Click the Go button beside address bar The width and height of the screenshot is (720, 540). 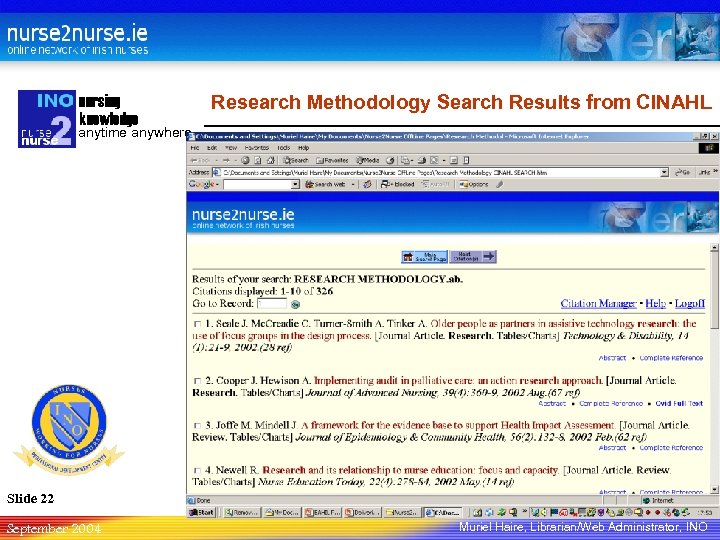683,172
